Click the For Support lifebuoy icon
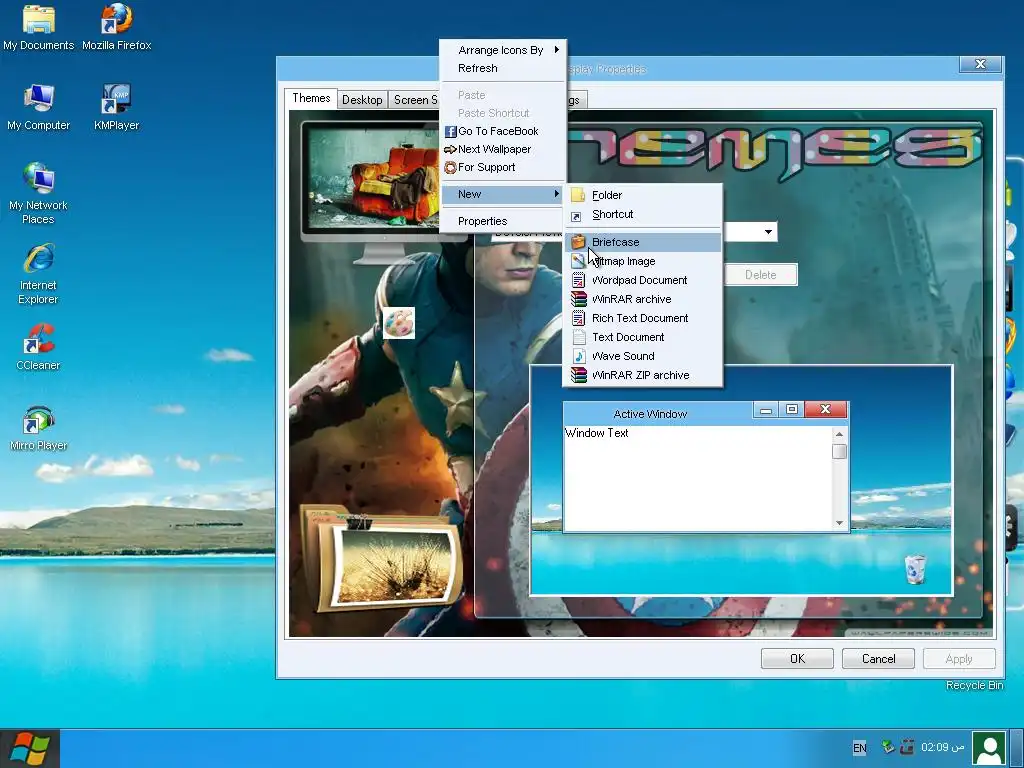This screenshot has height=768, width=1024. coord(450,168)
